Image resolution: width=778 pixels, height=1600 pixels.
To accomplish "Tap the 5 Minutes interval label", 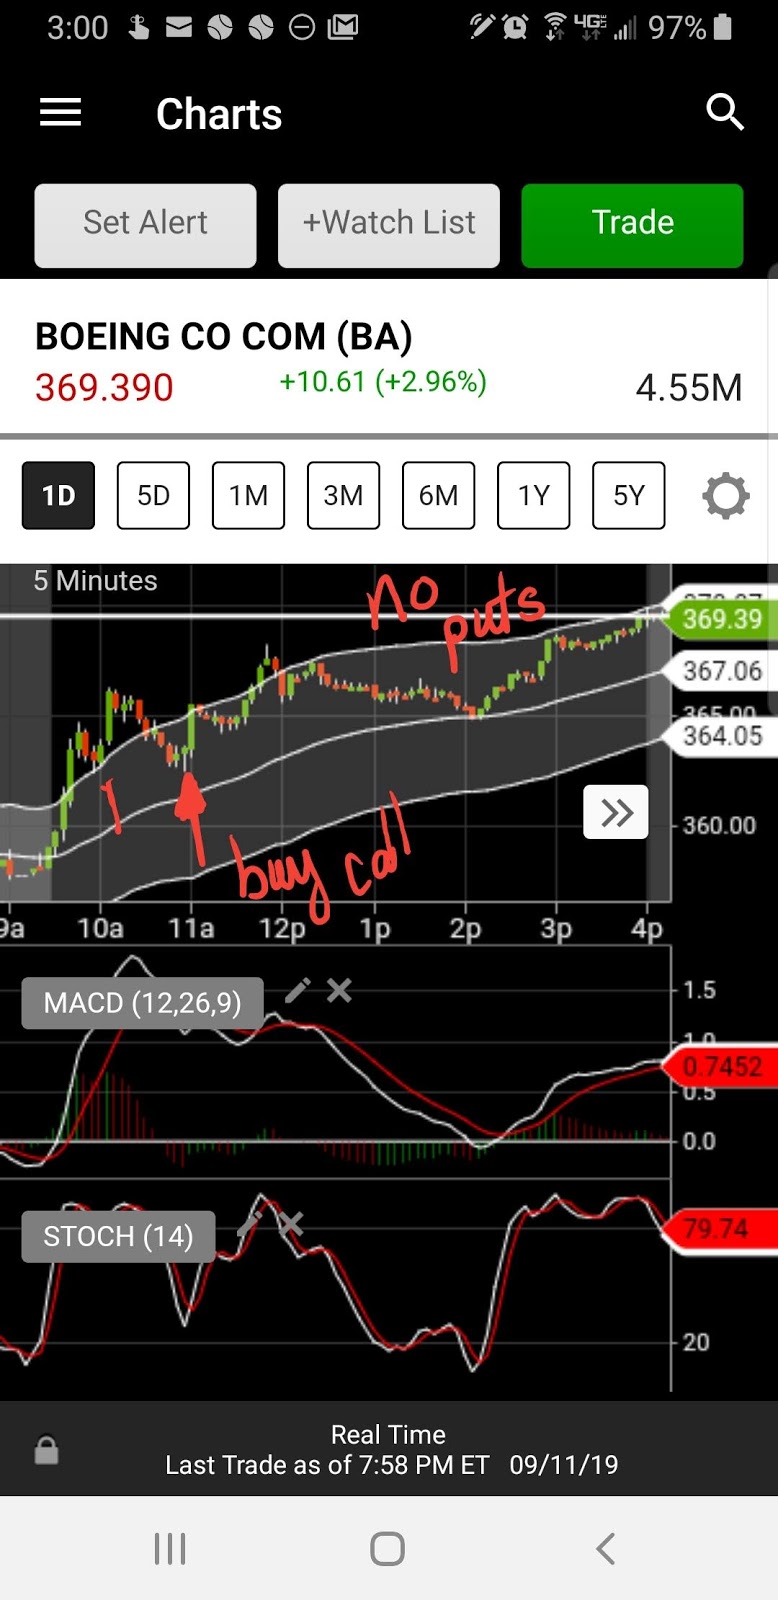I will tap(95, 581).
